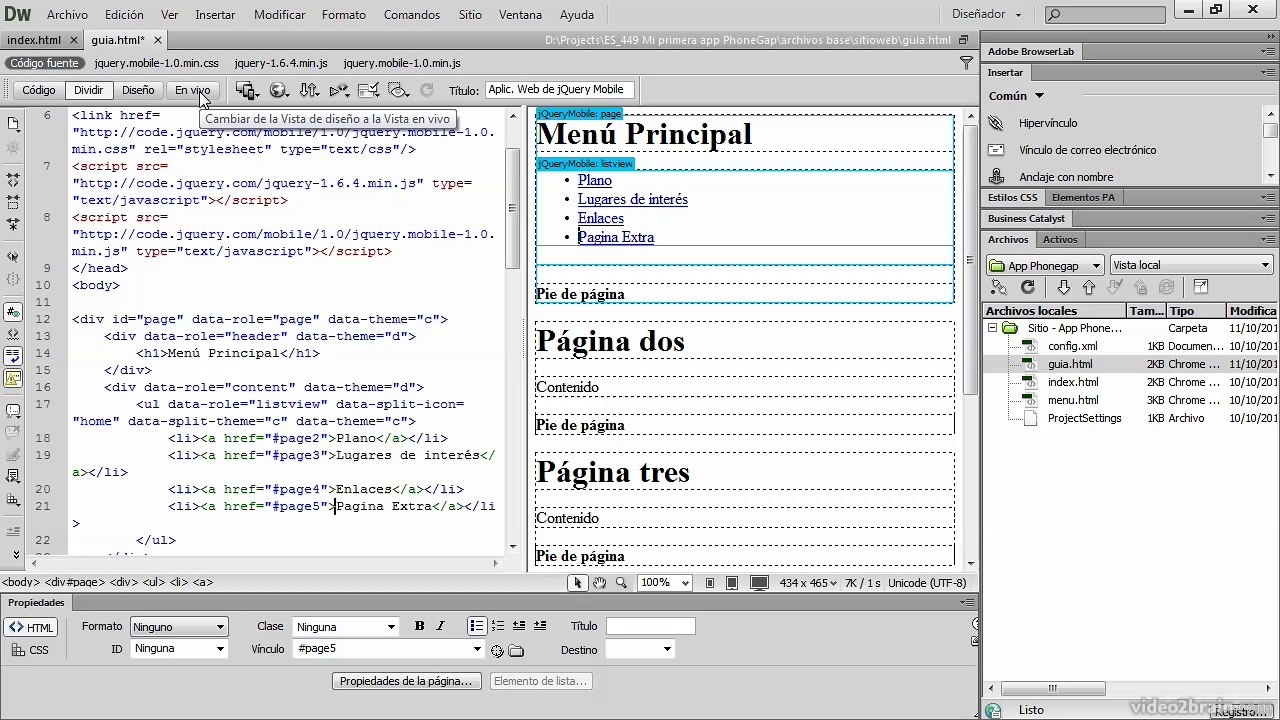
Task: Toggle ordered list button in Propiedades
Action: pyautogui.click(x=498, y=626)
